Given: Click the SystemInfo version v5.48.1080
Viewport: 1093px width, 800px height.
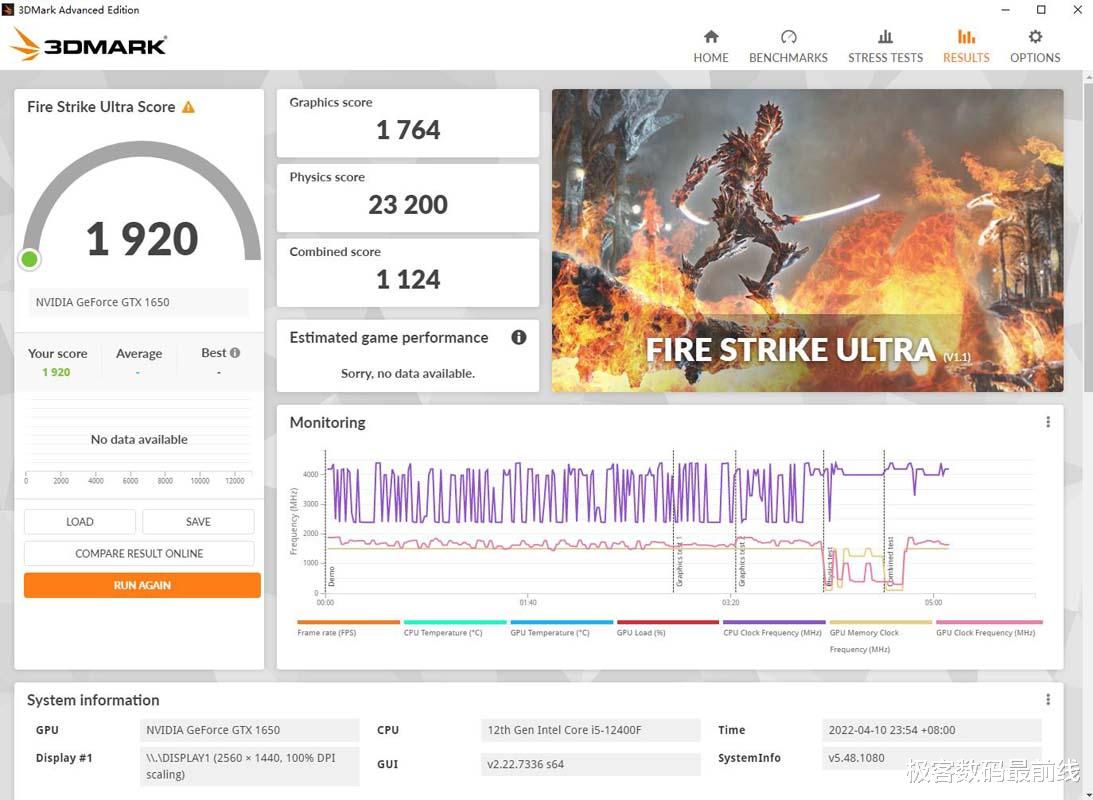Looking at the screenshot, I should click(x=932, y=758).
